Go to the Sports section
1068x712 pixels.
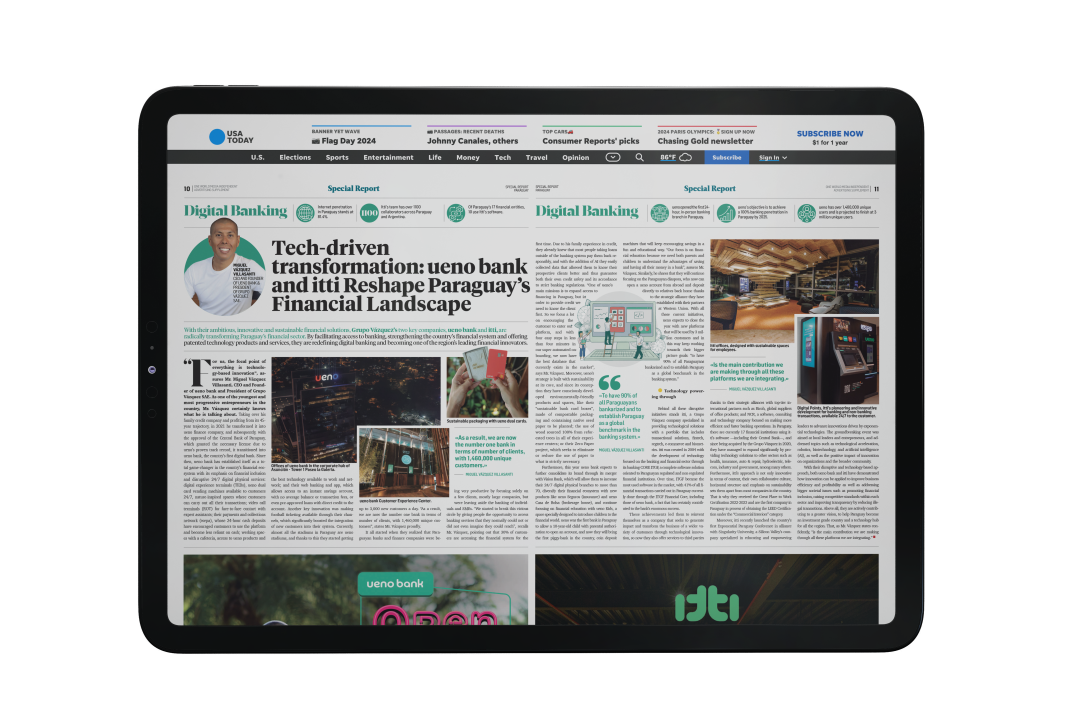[x=337, y=157]
